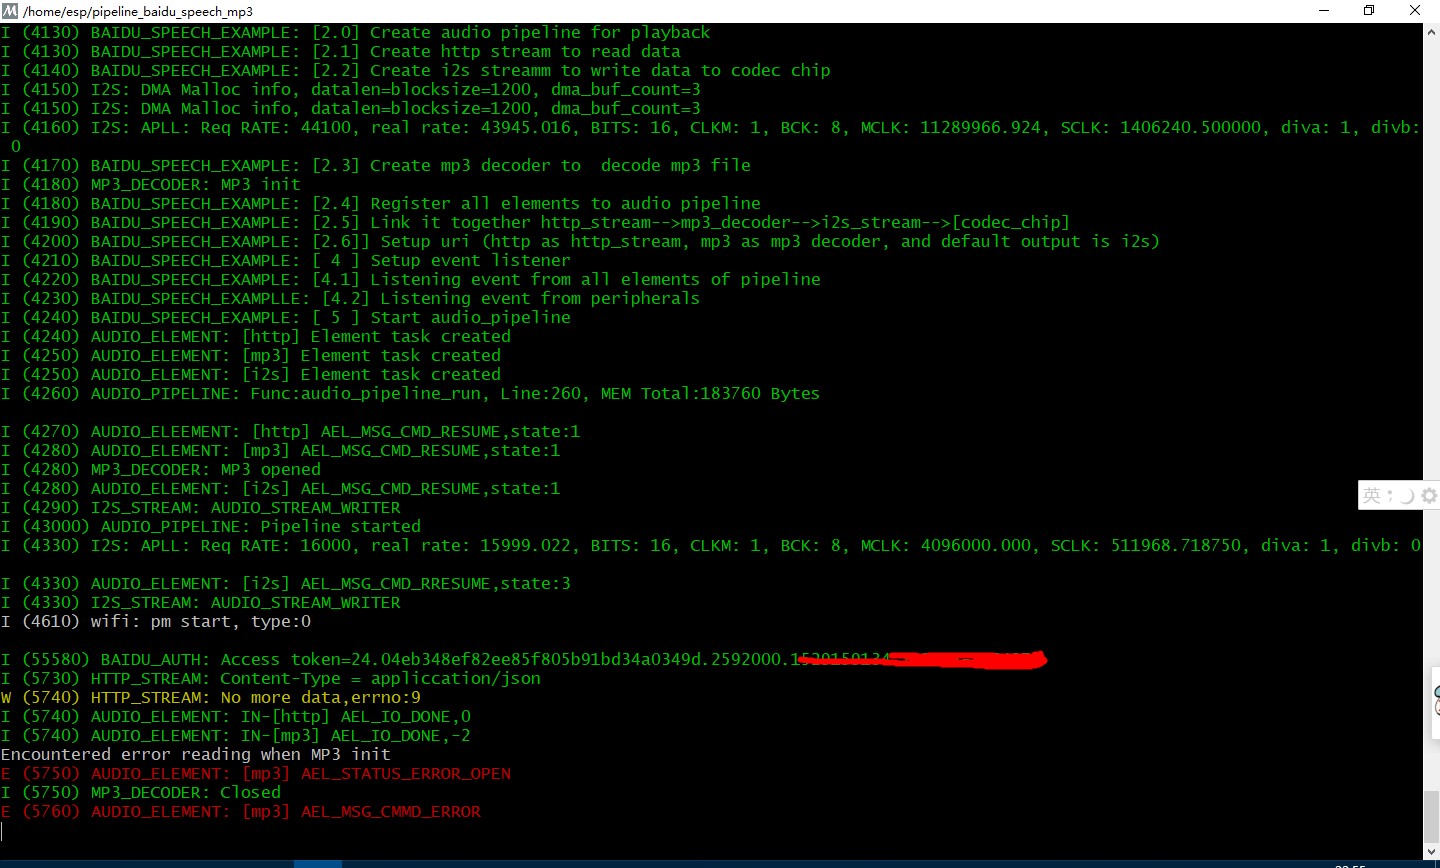Screen dimensions: 1440x868
Task: Click 'Encountered error reading when MP3 init' line
Action: [196, 754]
